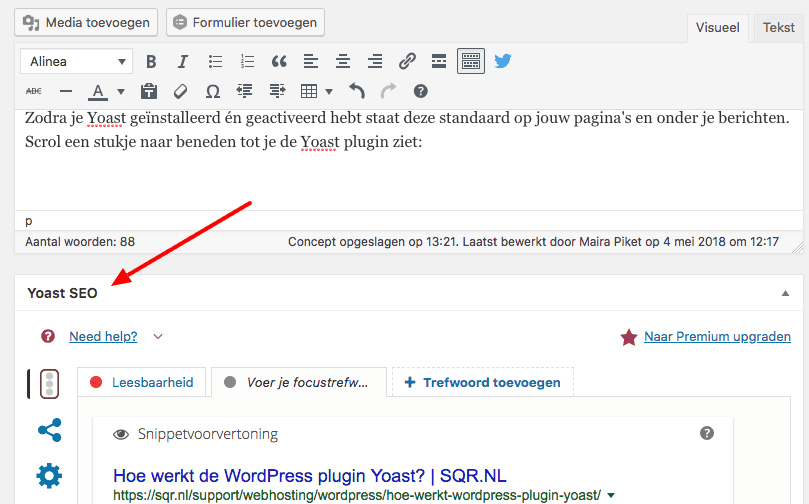Decrease paragraph indent
Viewport: 809px width, 504px height.
[244, 91]
